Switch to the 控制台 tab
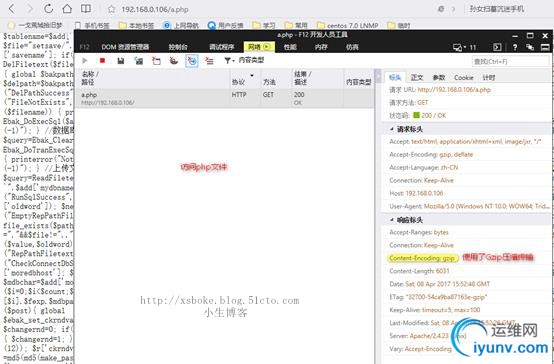The height and width of the screenshot is (364, 554). tap(178, 47)
